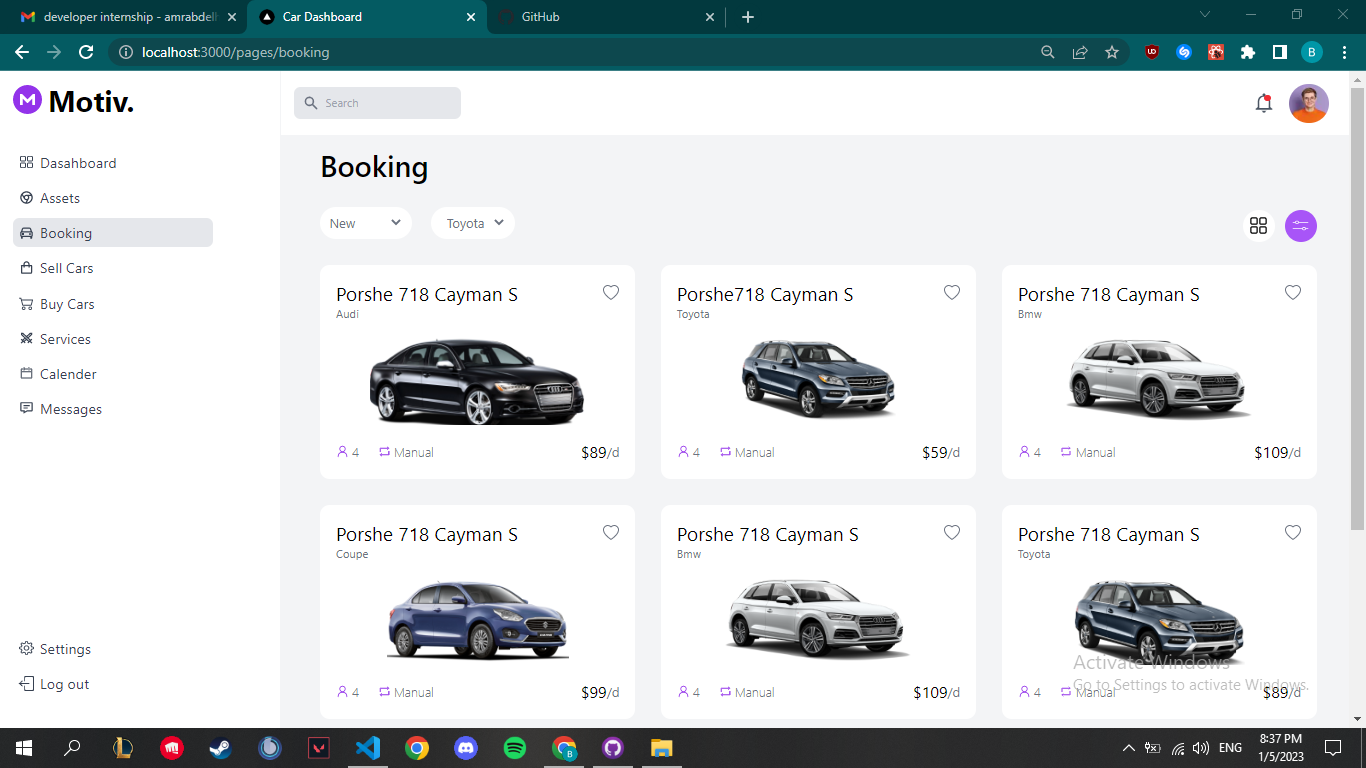Viewport: 1366px width, 768px height.
Task: Open the Services section
Action: point(65,338)
